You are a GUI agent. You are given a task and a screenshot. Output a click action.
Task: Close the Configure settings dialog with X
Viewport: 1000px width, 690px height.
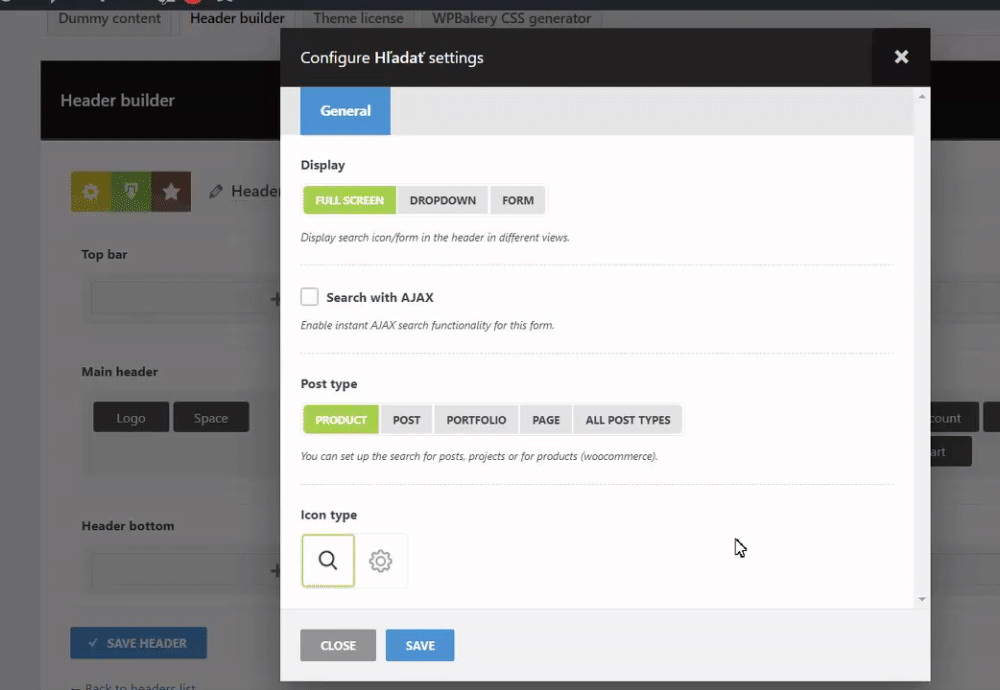[x=901, y=57]
